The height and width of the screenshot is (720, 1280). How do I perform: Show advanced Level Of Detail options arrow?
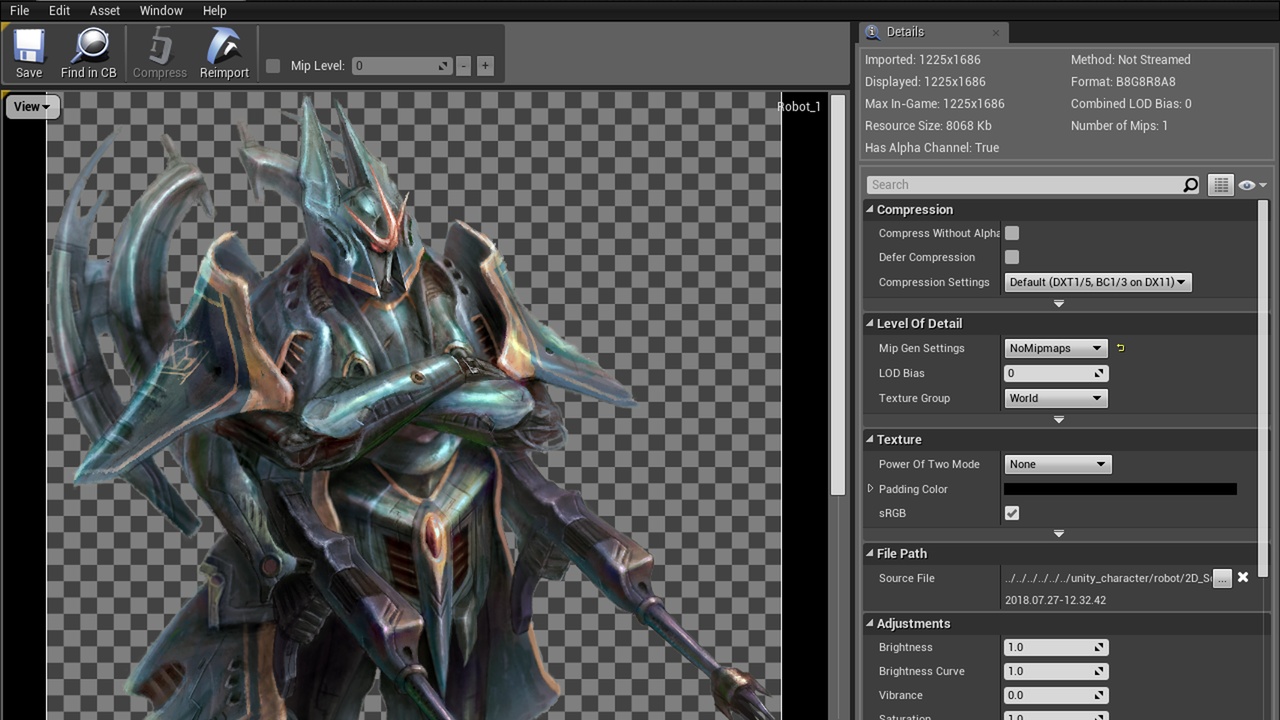pyautogui.click(x=1059, y=420)
